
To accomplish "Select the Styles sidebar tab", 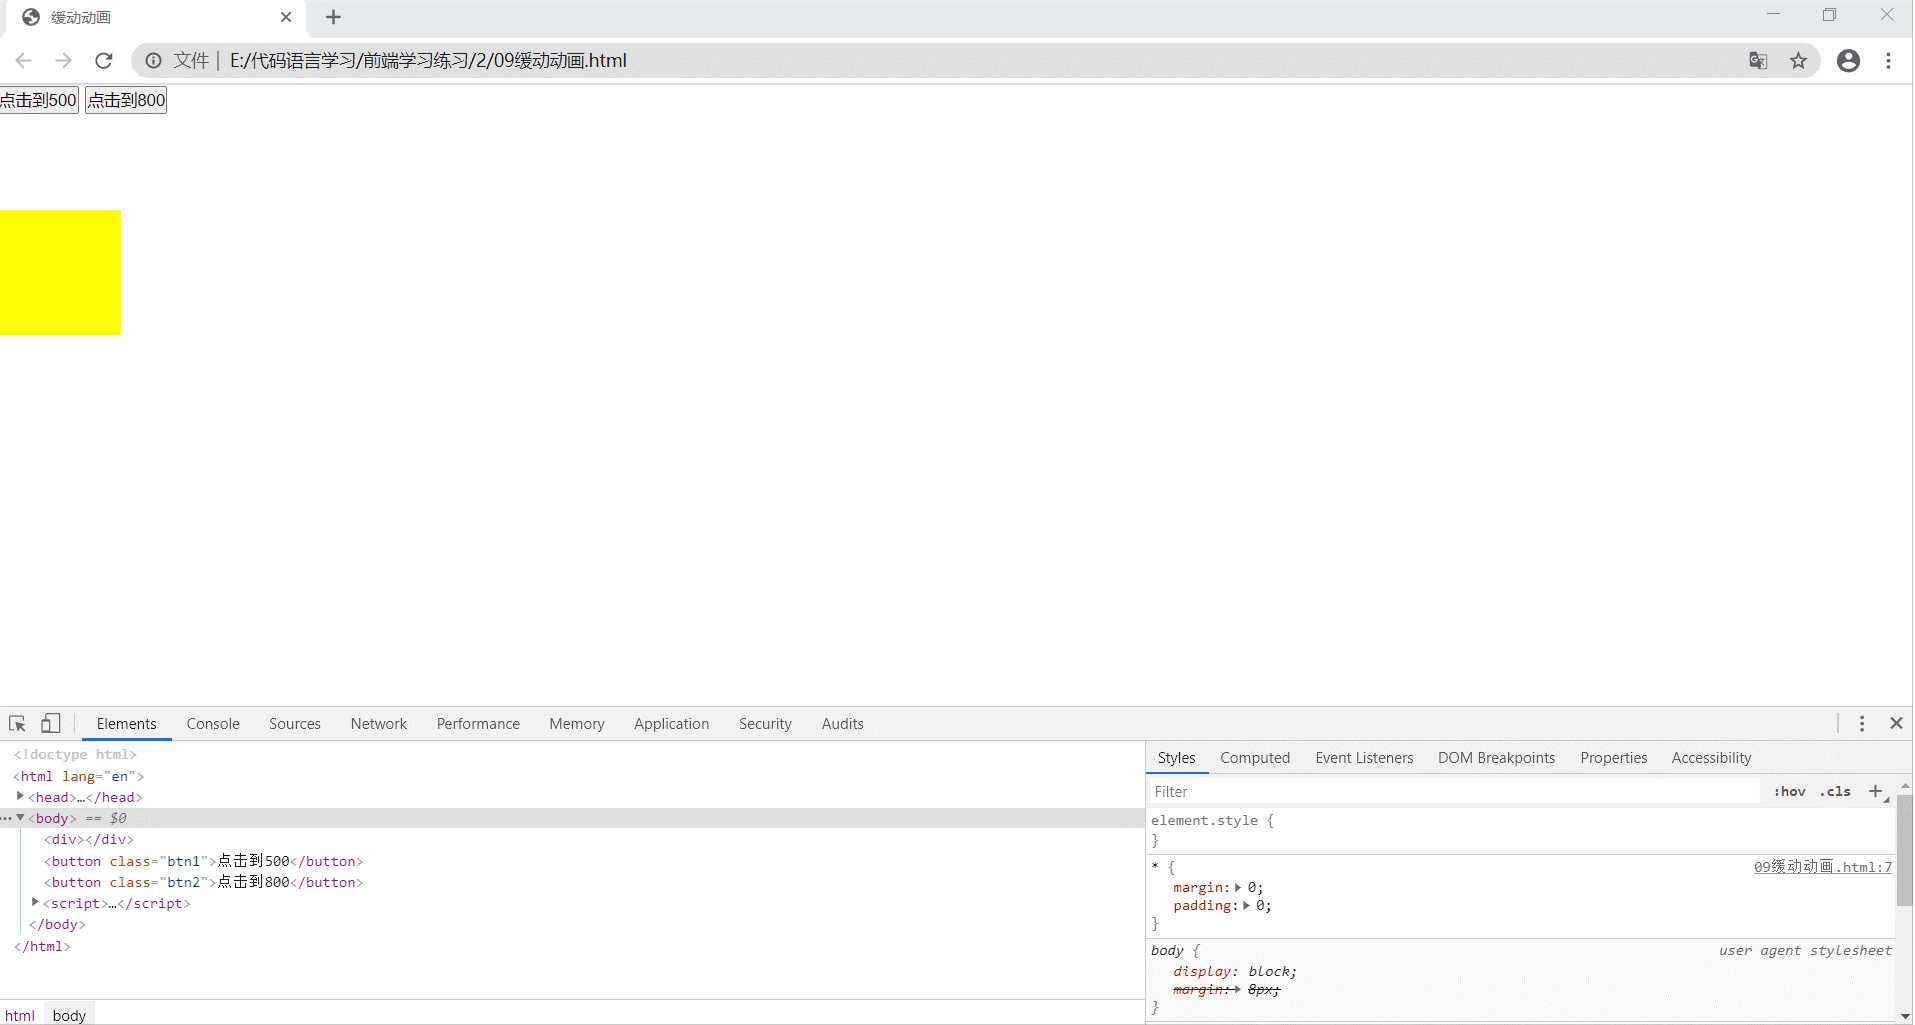I will (x=1177, y=758).
